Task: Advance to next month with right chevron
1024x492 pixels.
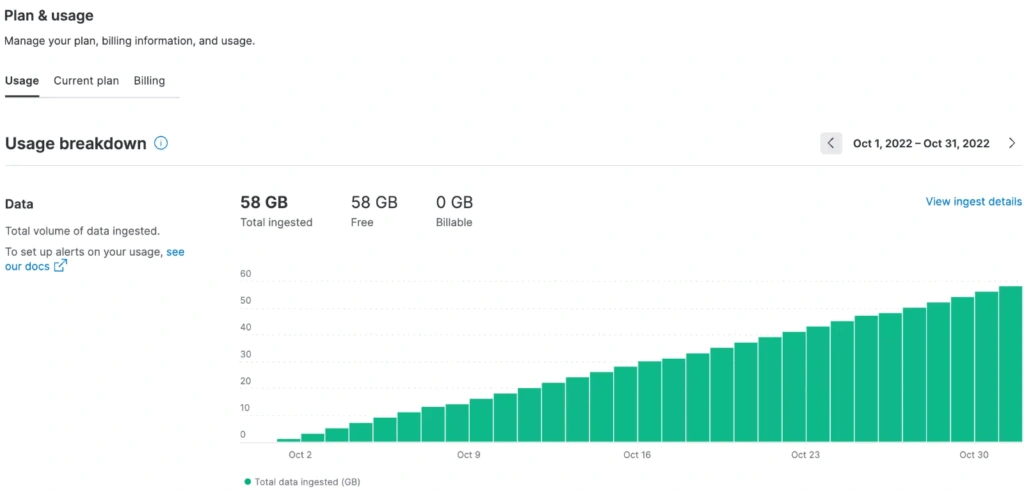Action: coord(1011,143)
